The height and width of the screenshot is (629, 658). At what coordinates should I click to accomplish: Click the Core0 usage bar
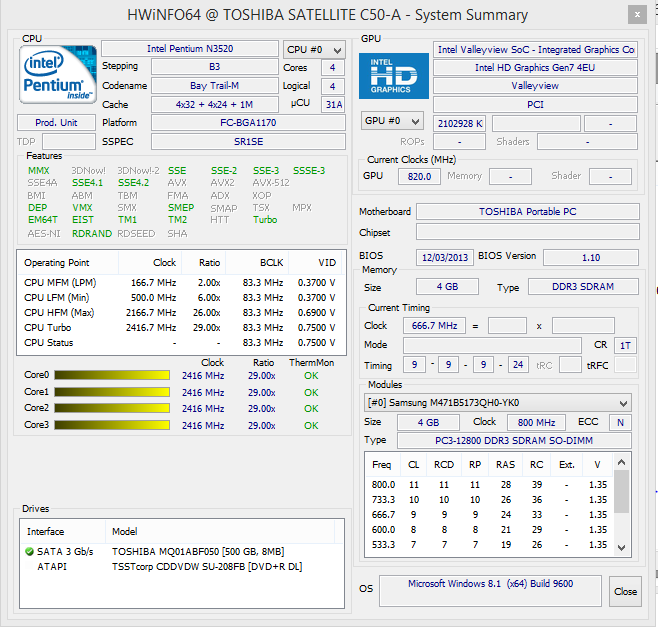(112, 375)
